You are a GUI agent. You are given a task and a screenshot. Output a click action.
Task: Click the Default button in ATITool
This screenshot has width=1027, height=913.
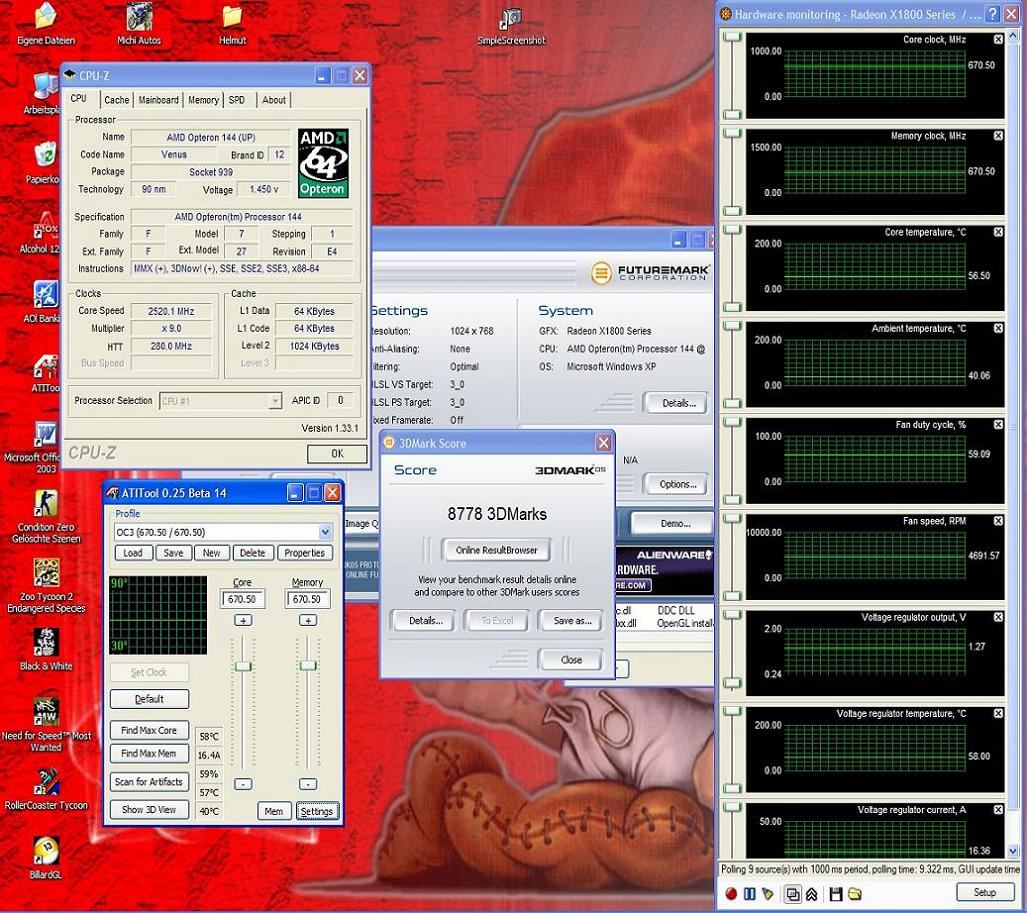point(149,699)
